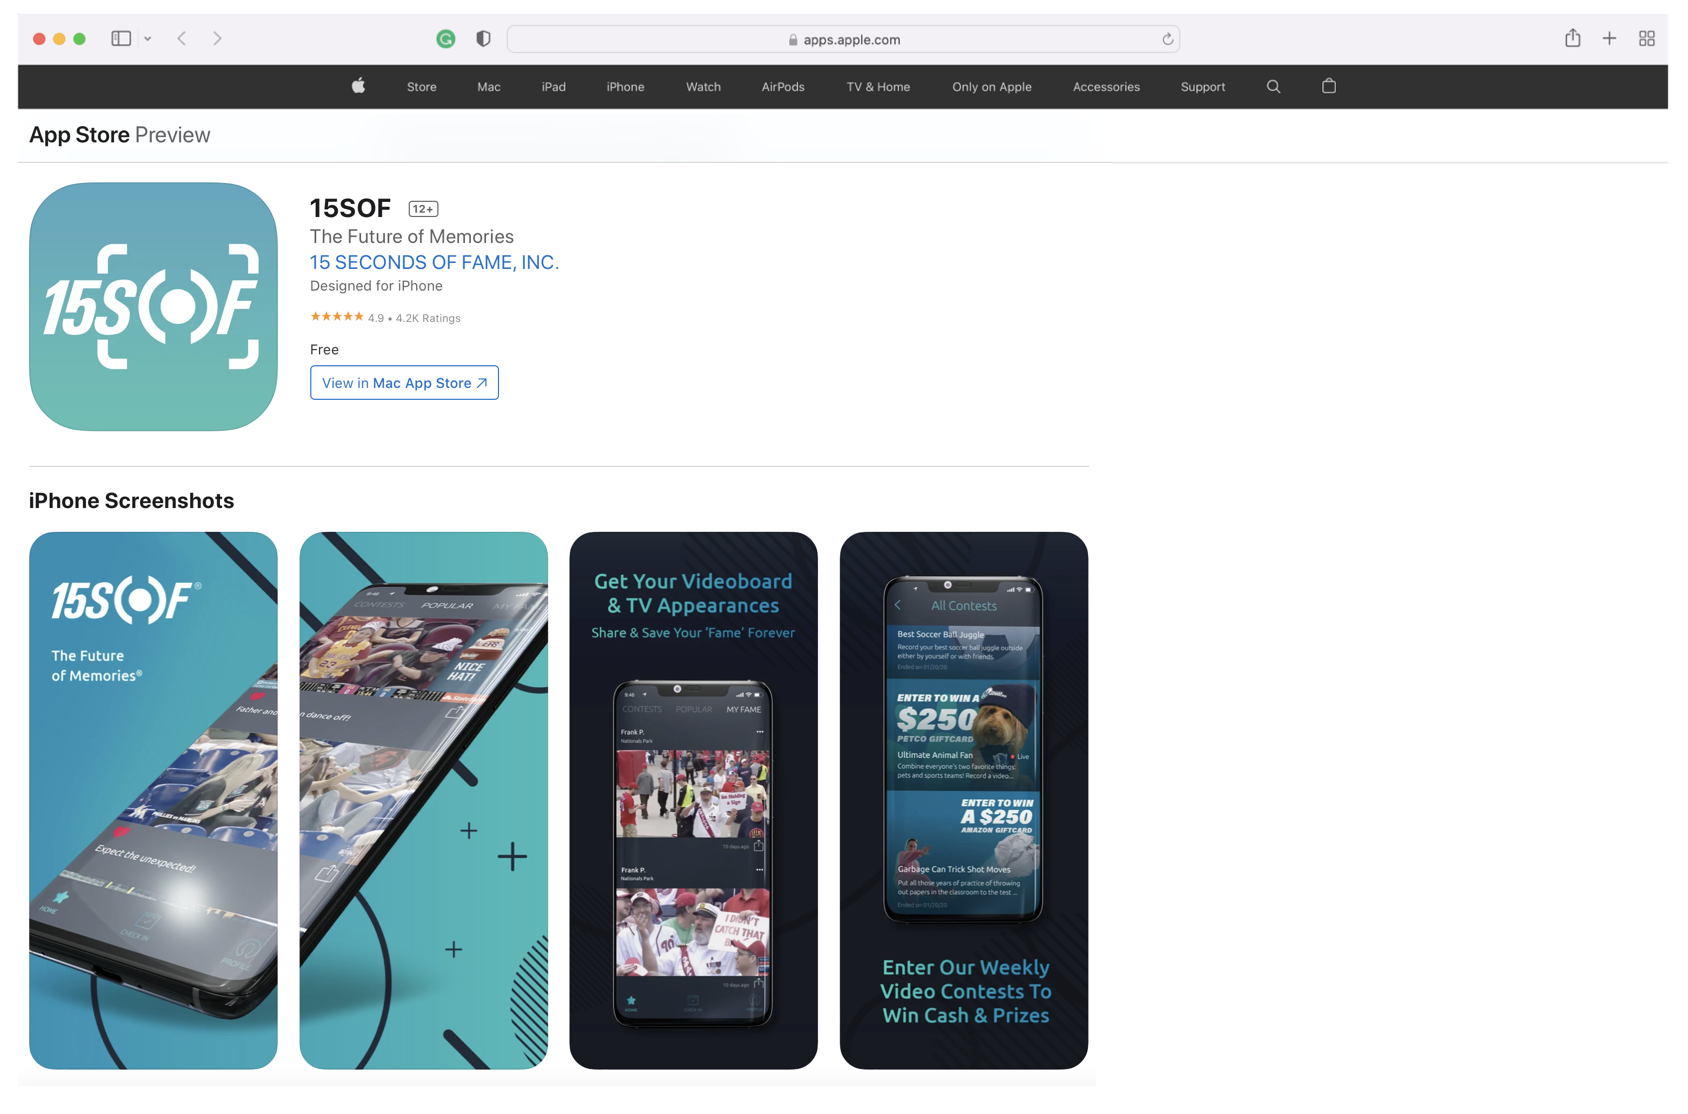Click the 15SOF app icon
The image size is (1688, 1114).
click(153, 306)
